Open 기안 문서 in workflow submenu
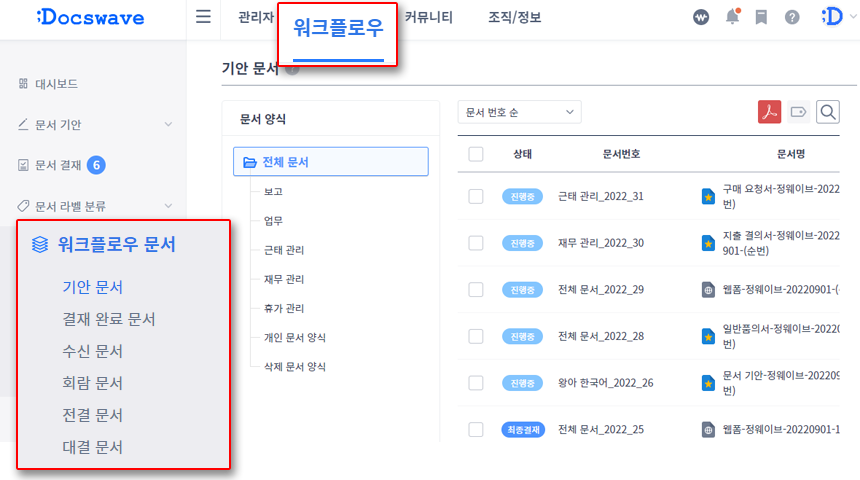The image size is (860, 480). [92, 287]
